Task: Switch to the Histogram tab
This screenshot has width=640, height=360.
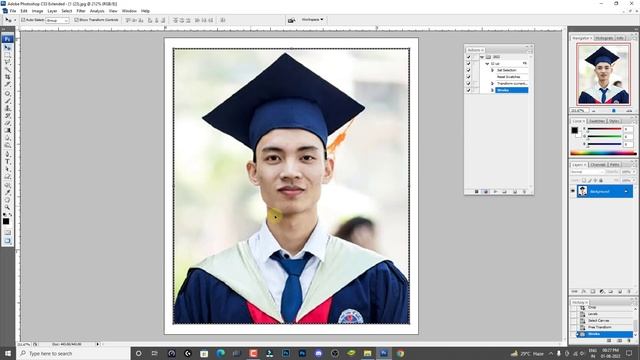Action: click(x=604, y=38)
